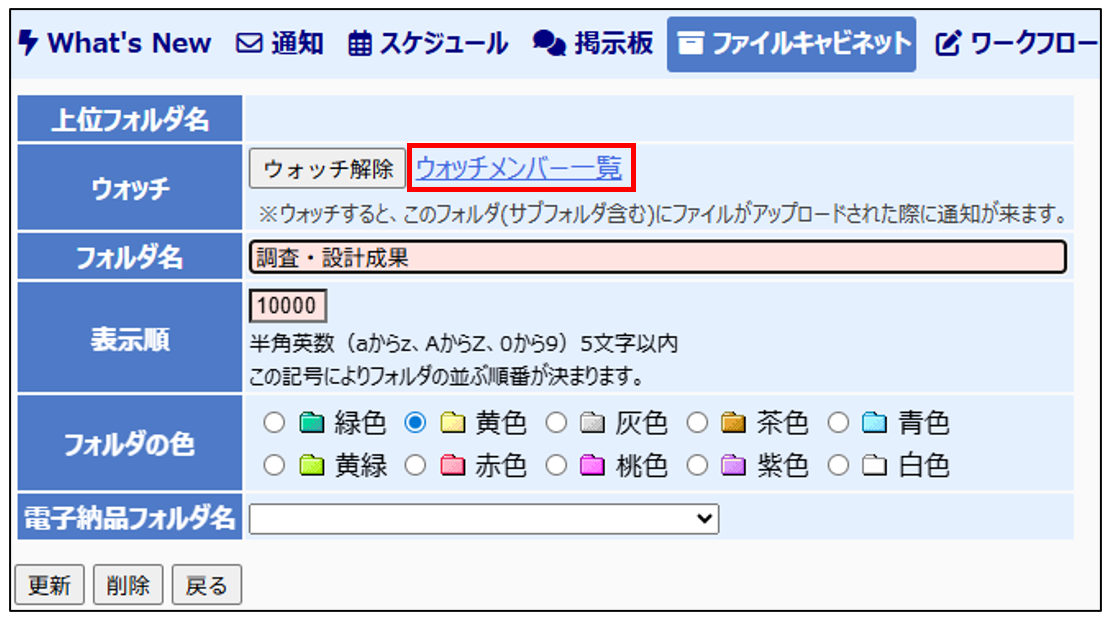
Task: Click the brown folder icon
Action: click(734, 424)
